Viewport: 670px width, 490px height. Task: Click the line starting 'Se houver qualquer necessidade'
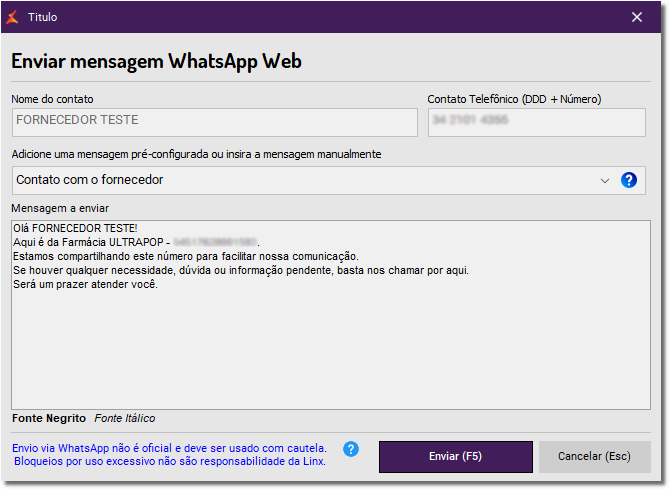click(241, 270)
